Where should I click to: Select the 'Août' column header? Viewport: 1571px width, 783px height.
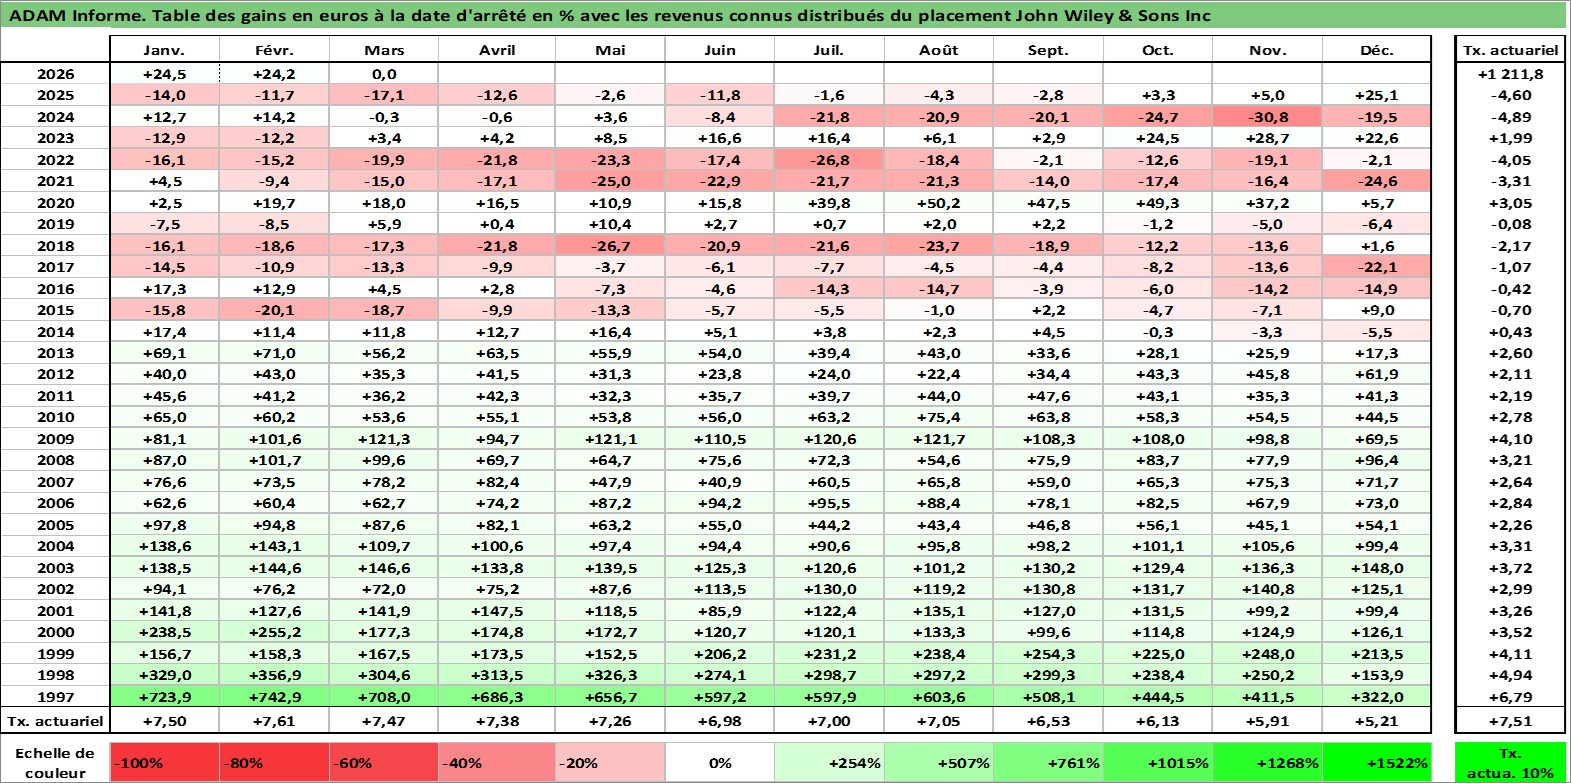pos(938,50)
